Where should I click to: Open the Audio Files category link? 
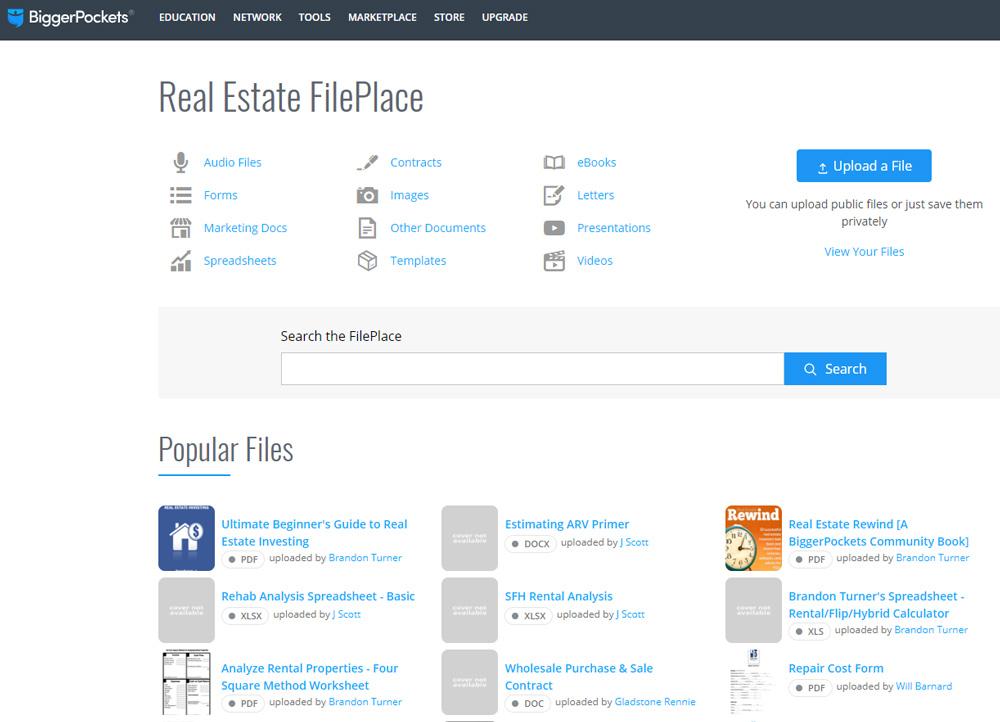pyautogui.click(x=232, y=163)
